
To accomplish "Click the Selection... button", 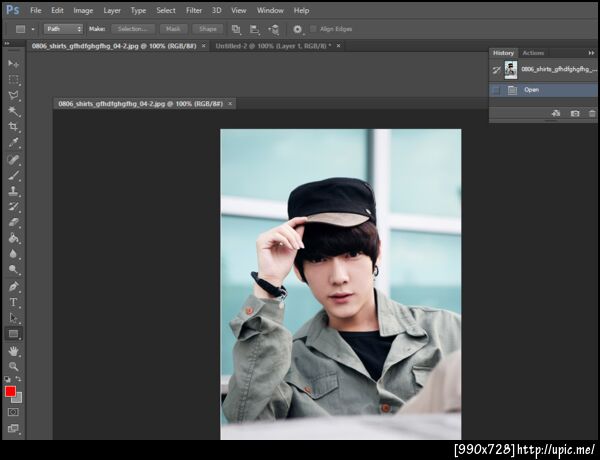I will 133,29.
